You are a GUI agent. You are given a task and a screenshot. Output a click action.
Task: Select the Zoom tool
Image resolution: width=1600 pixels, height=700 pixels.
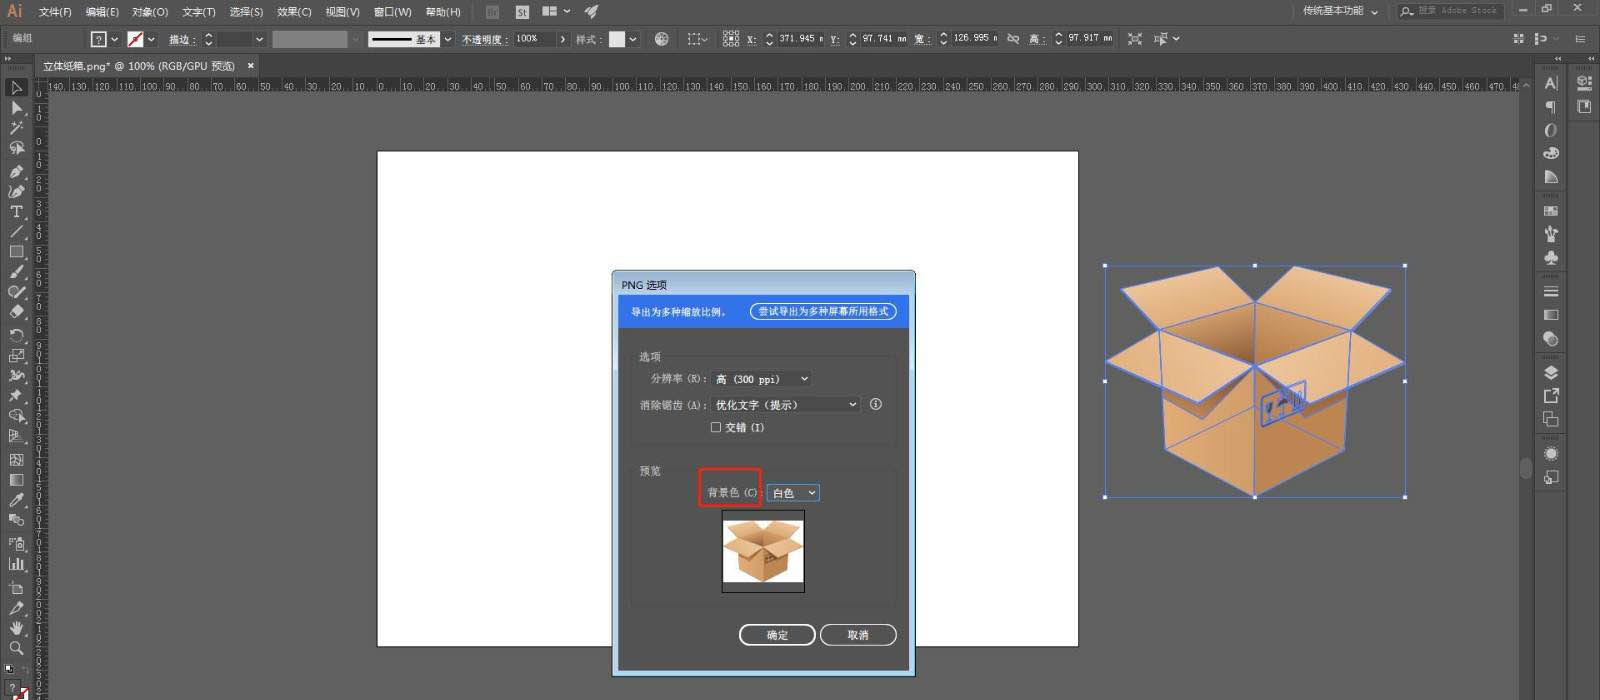[16, 648]
